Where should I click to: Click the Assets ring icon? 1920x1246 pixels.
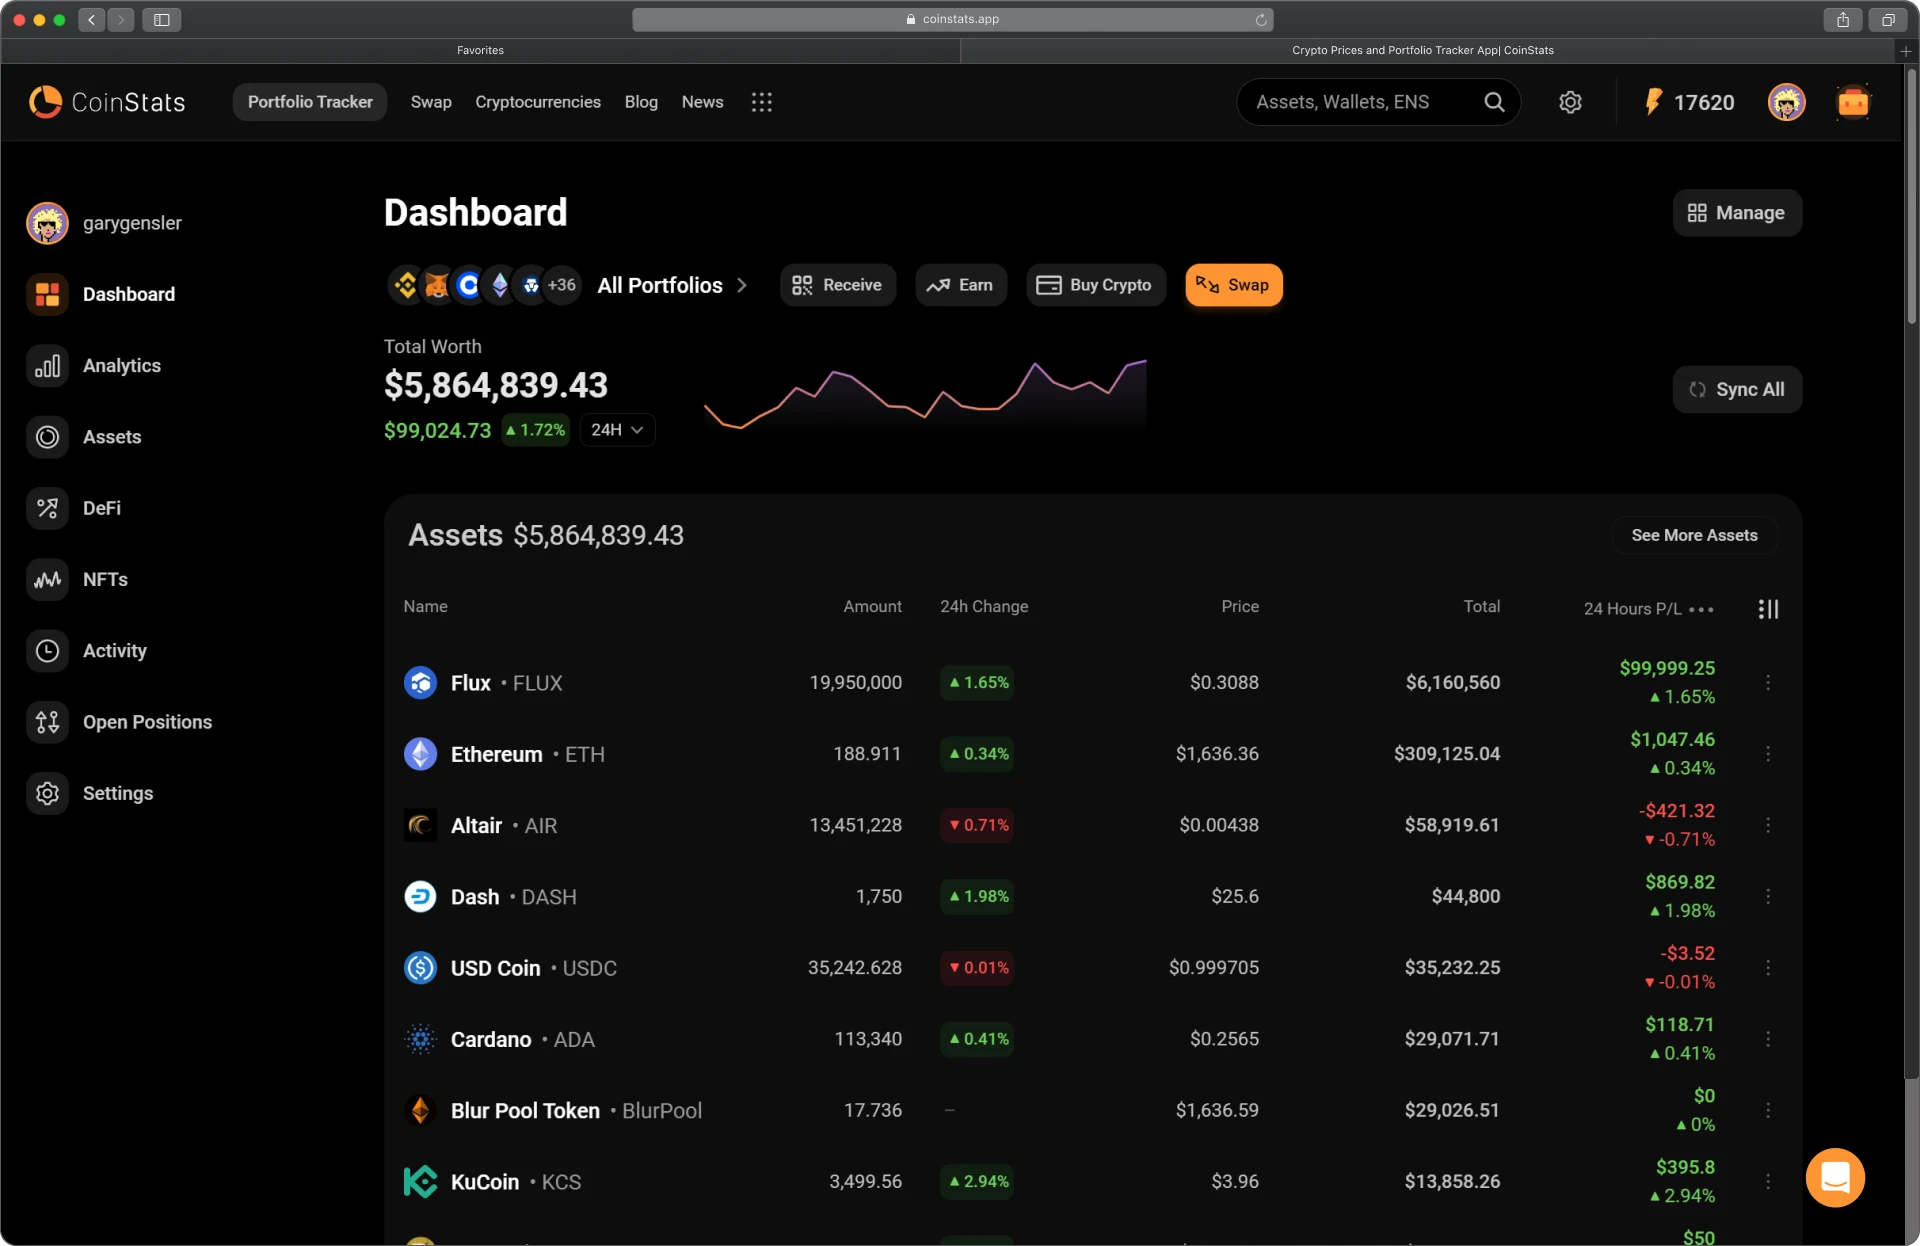(x=47, y=437)
